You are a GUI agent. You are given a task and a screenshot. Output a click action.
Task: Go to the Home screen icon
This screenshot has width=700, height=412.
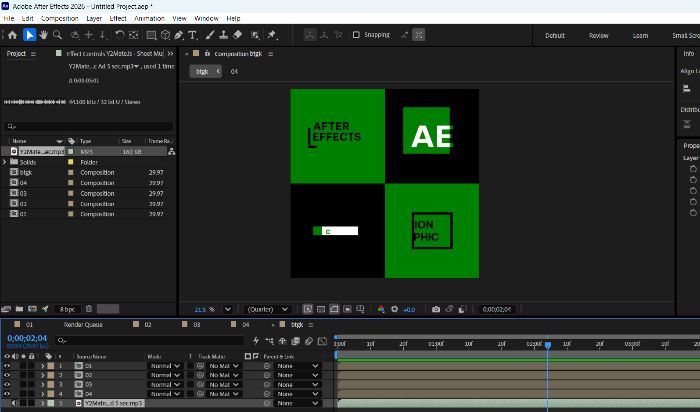pos(12,35)
